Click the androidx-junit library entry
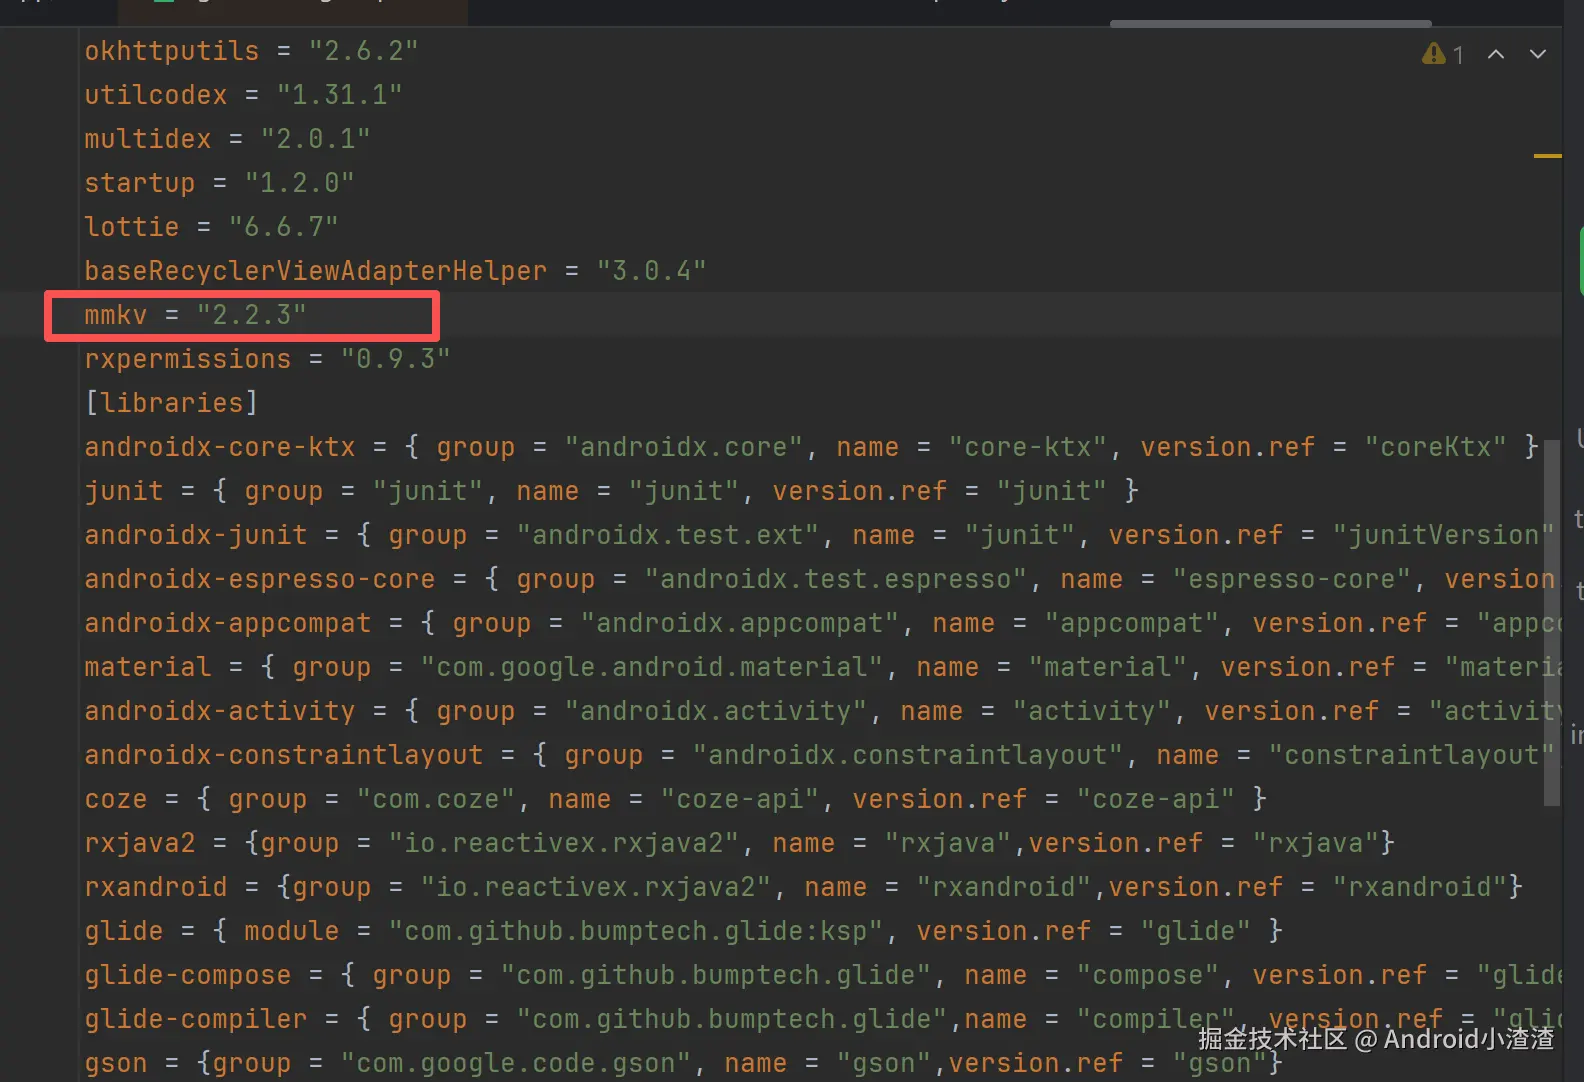 tap(819, 535)
